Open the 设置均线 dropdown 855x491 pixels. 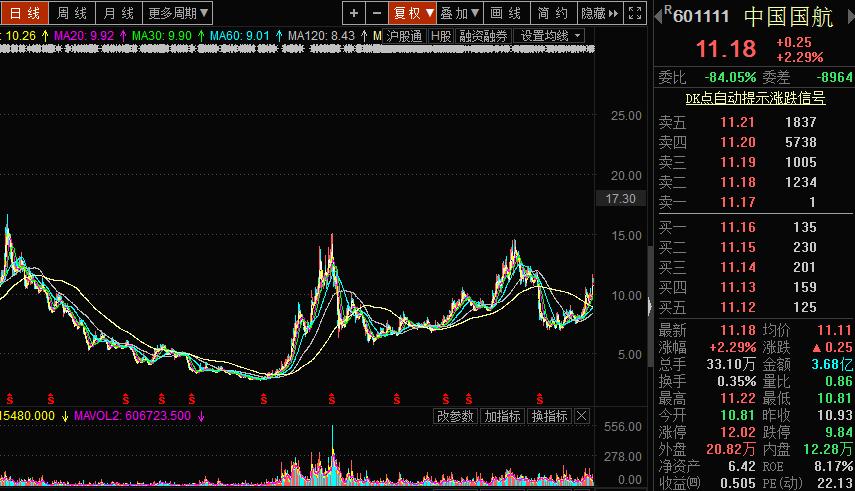550,36
